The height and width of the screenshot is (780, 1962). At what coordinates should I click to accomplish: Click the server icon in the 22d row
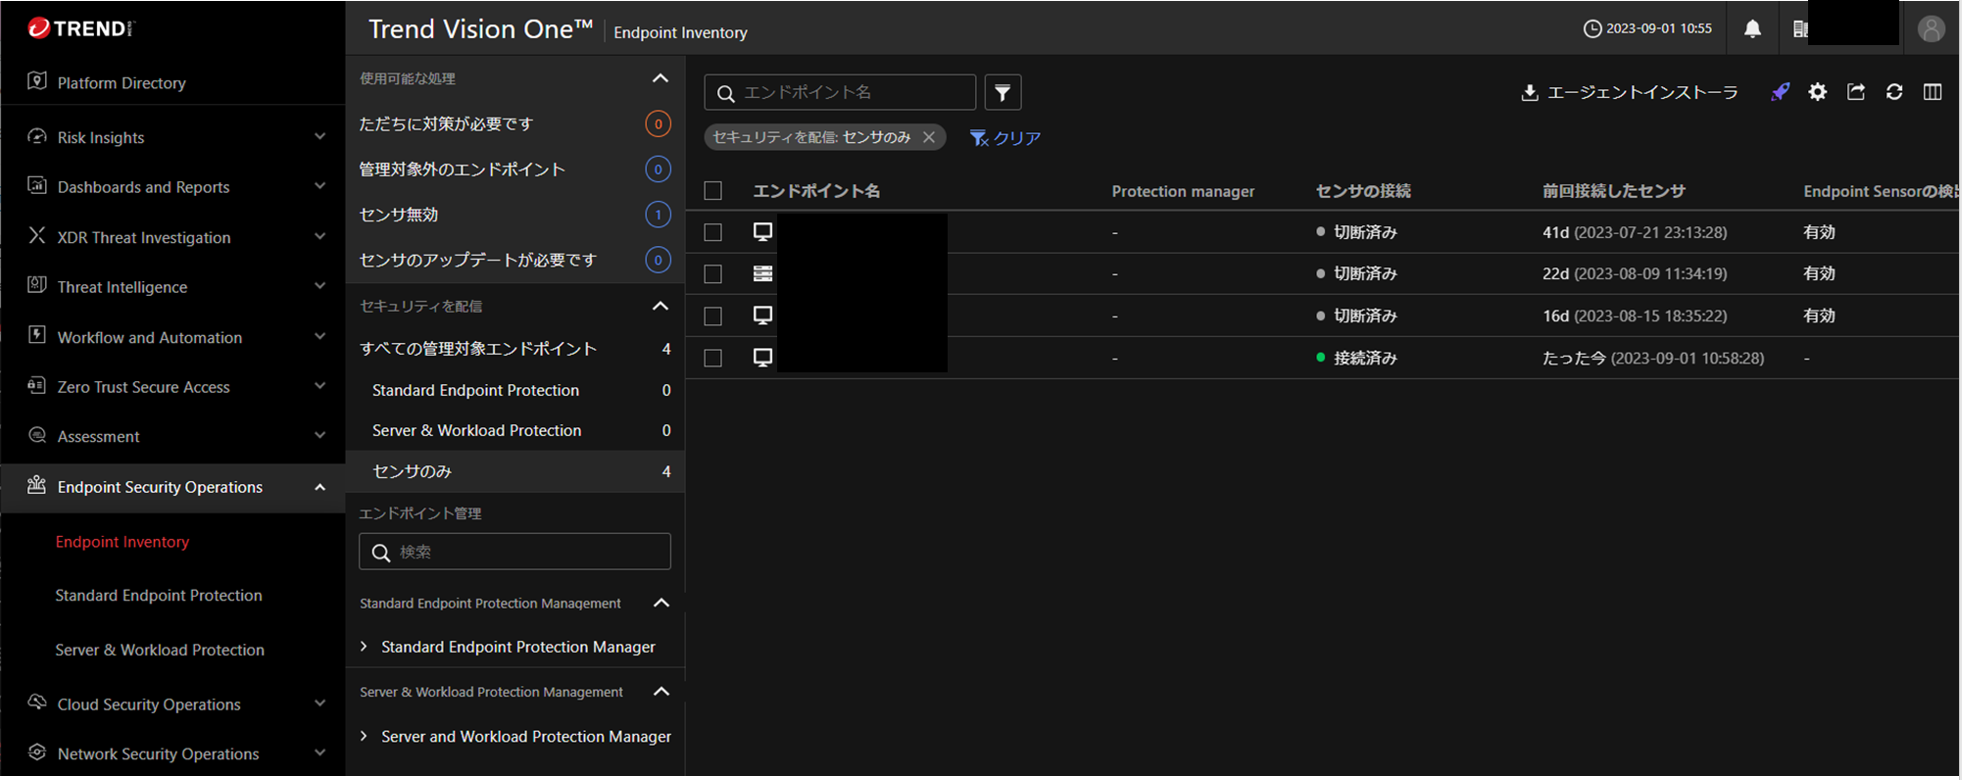click(x=762, y=273)
